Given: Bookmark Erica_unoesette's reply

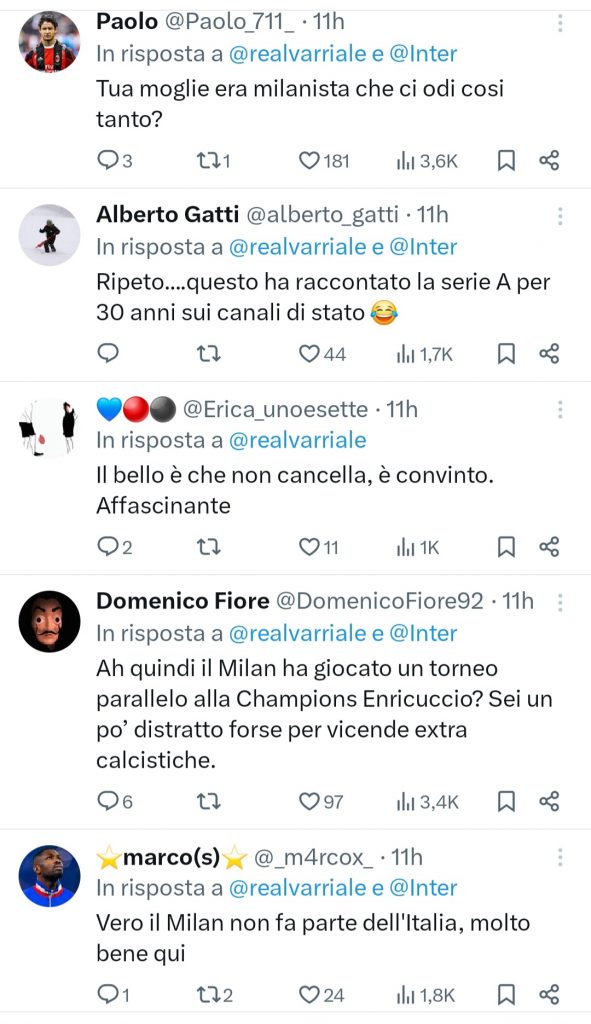Looking at the screenshot, I should [x=506, y=547].
